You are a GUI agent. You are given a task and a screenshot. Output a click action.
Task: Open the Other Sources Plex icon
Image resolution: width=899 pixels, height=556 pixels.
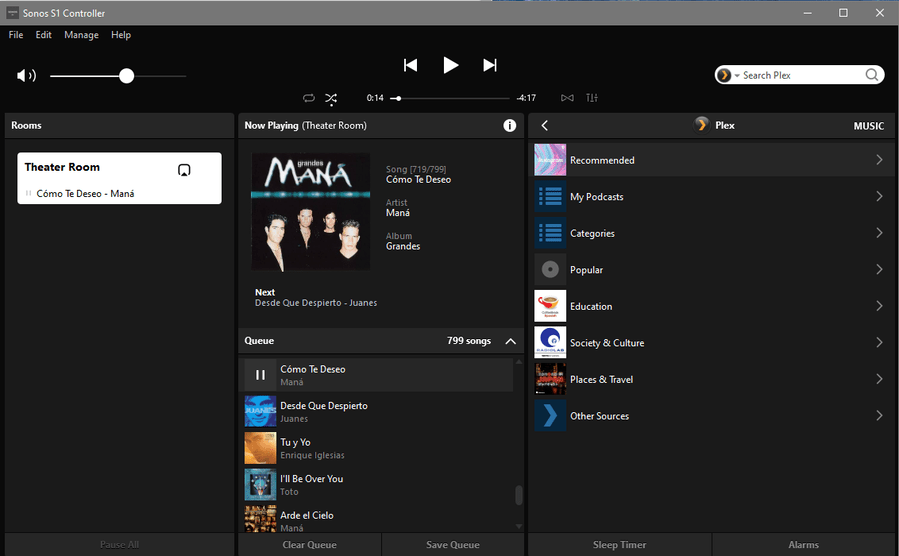click(x=550, y=416)
